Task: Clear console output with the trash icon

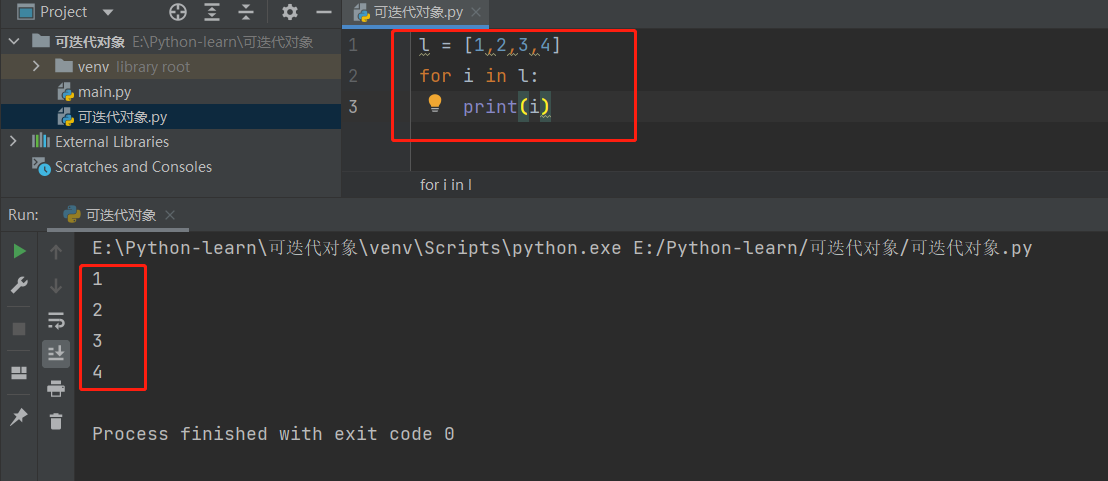Action: (x=56, y=421)
